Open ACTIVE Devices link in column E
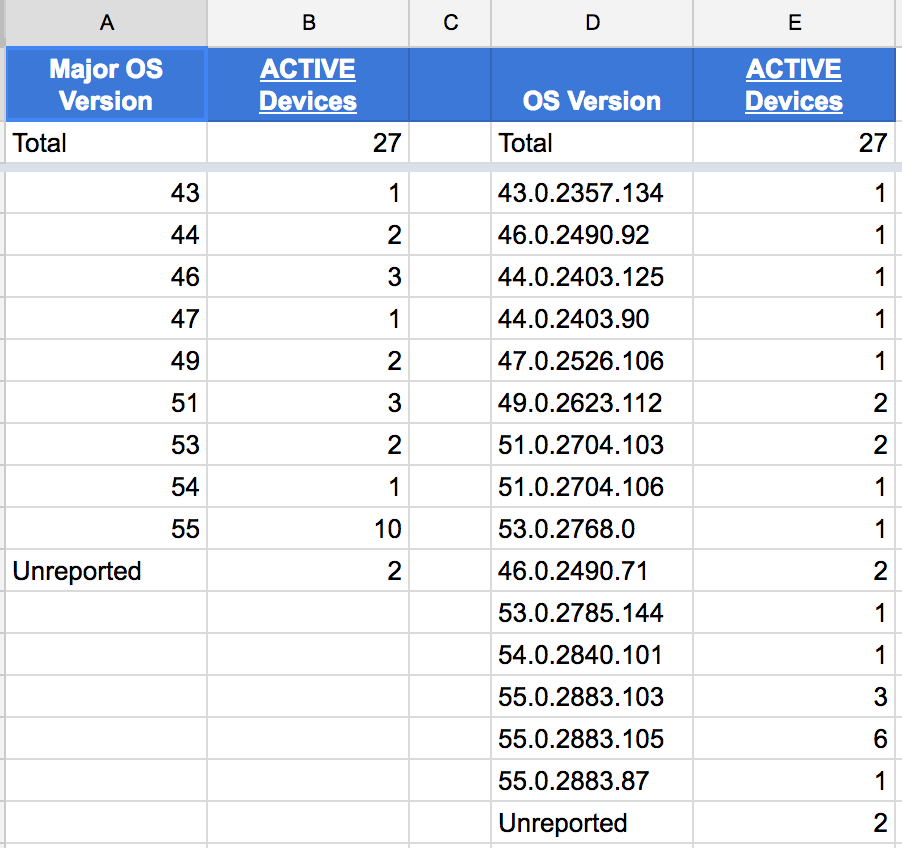902x848 pixels. tap(794, 85)
